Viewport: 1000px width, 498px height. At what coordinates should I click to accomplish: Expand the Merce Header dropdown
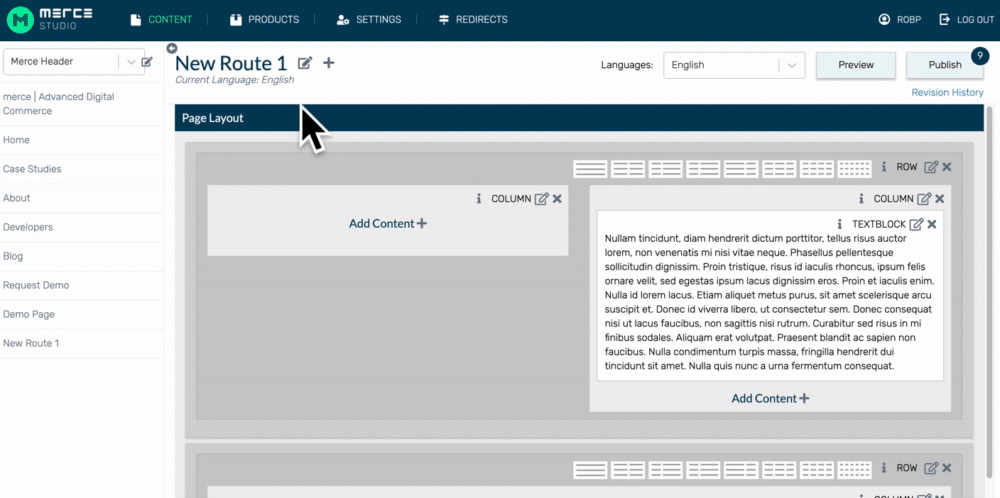pos(130,62)
